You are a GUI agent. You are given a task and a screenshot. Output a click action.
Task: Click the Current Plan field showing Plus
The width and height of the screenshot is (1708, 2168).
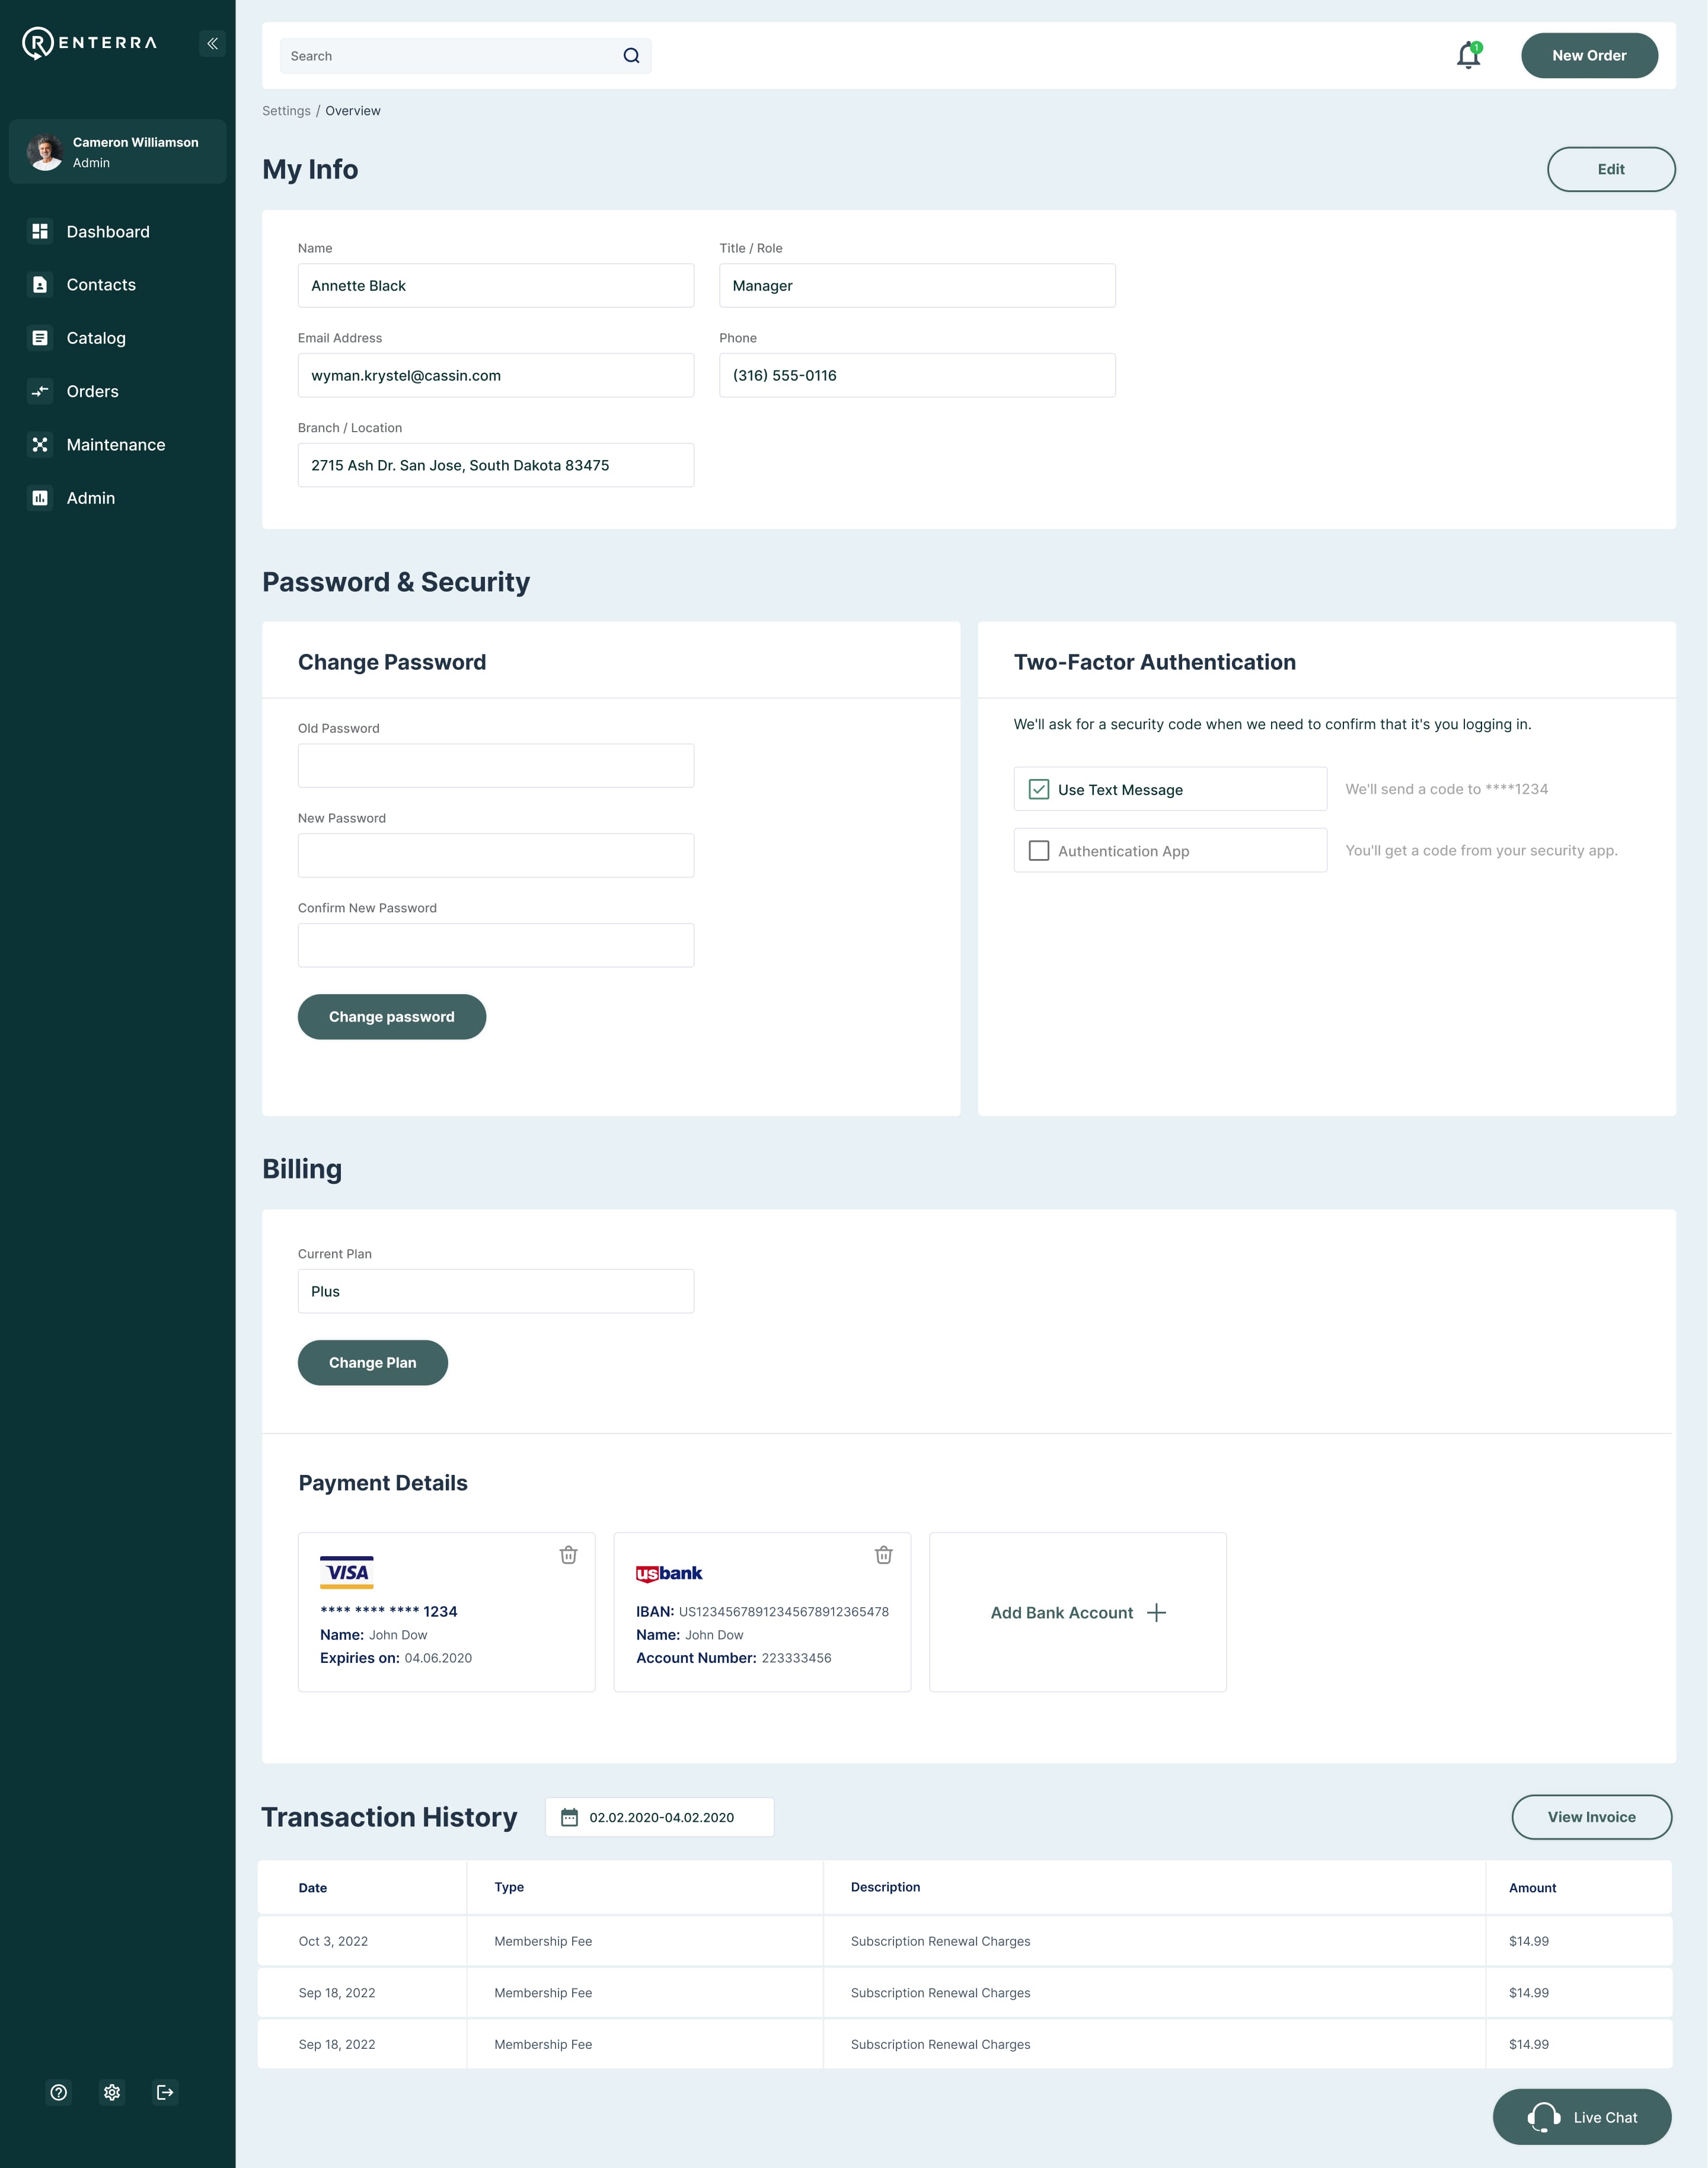point(496,1291)
